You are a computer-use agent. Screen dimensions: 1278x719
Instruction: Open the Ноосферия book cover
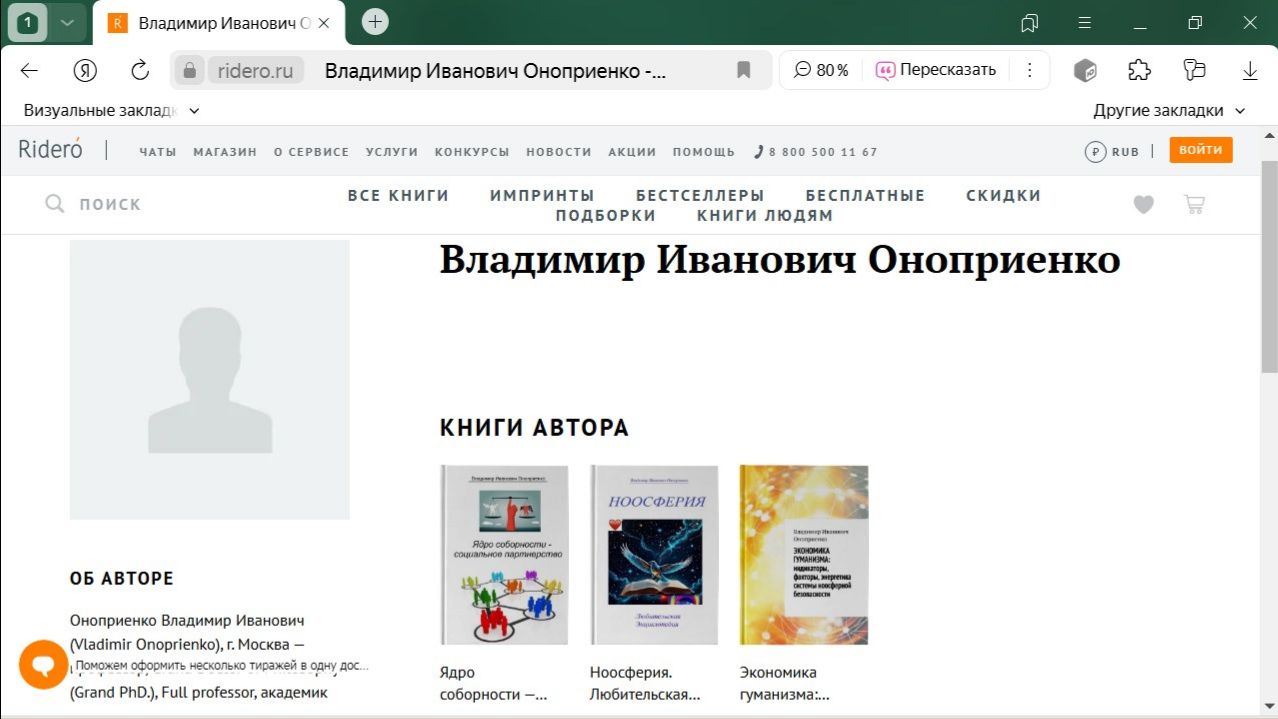654,554
